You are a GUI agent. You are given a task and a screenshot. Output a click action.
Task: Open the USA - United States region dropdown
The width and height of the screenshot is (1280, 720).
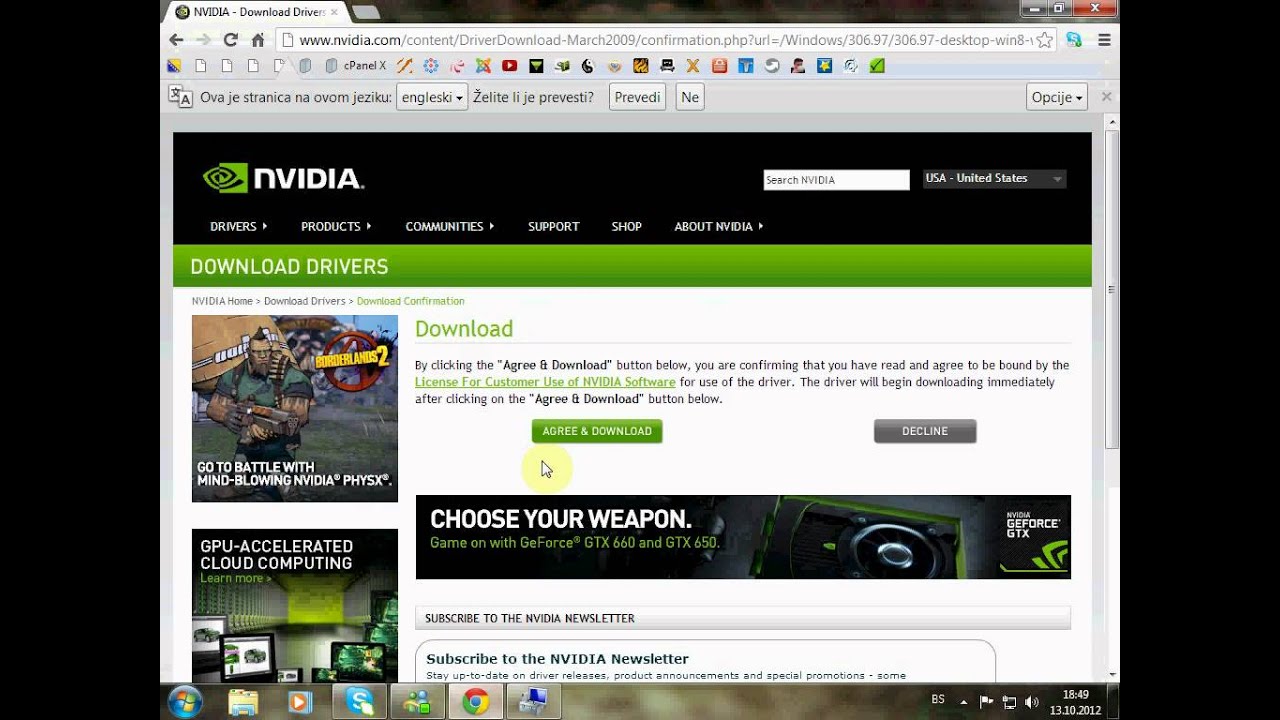994,178
